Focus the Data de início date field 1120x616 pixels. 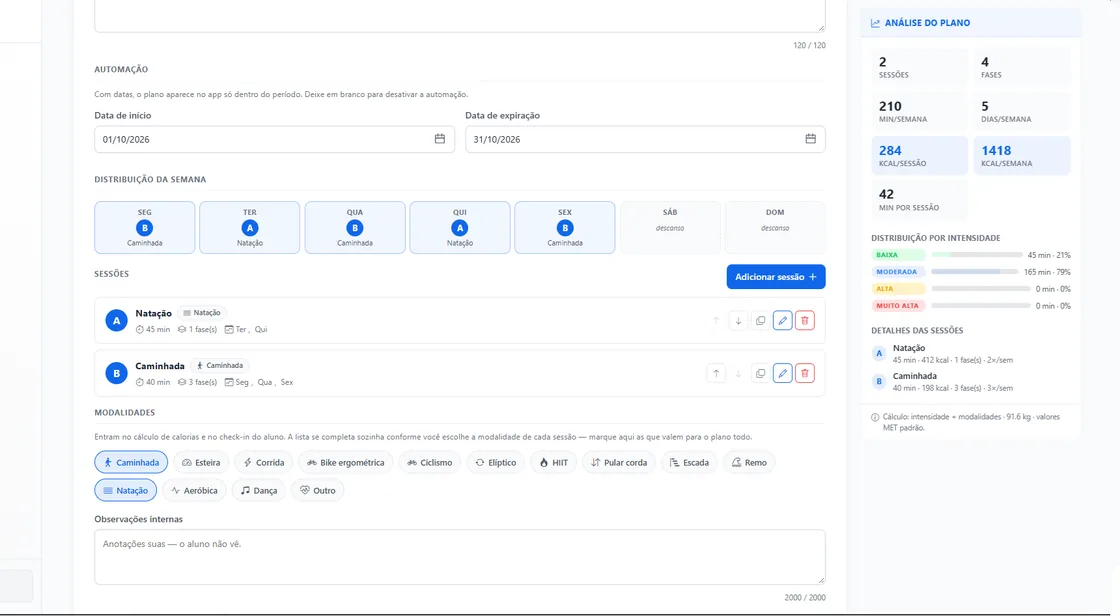pyautogui.click(x=274, y=139)
